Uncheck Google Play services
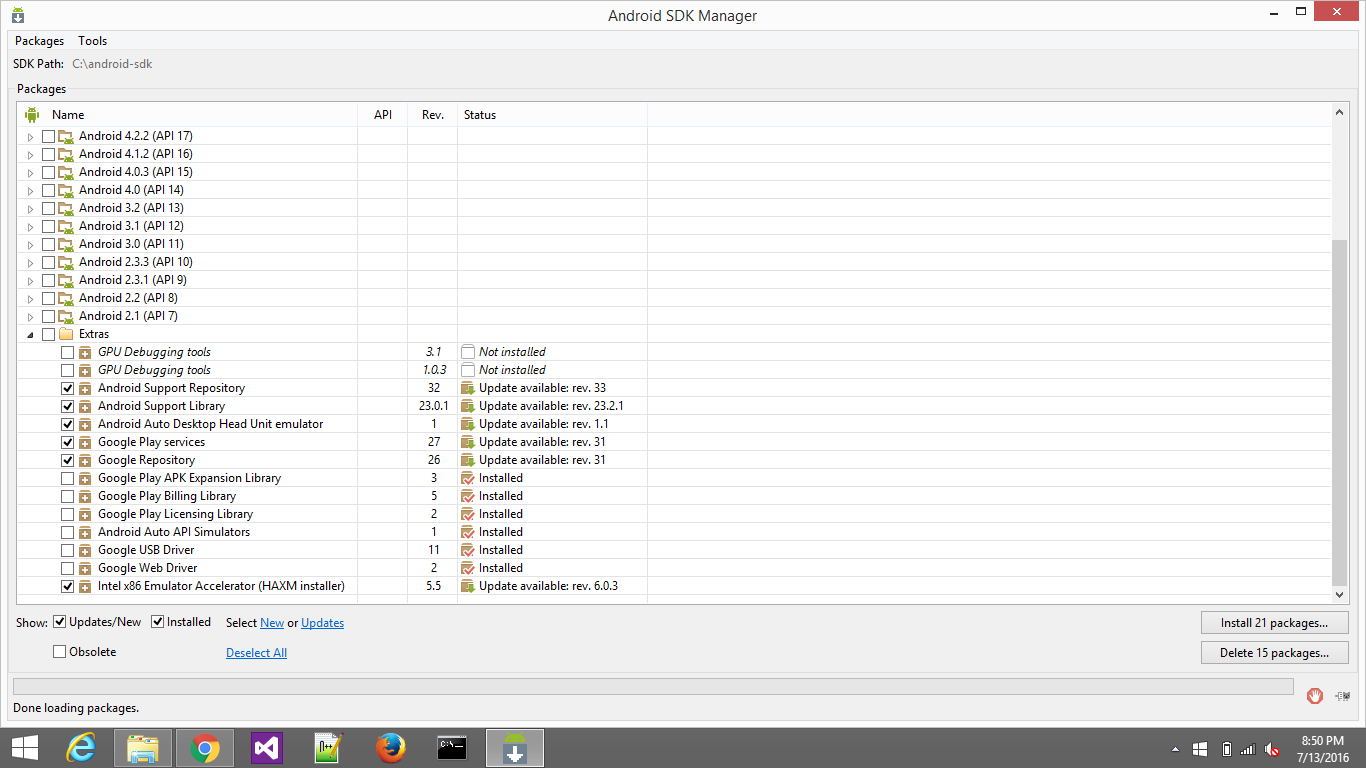 click(x=67, y=442)
